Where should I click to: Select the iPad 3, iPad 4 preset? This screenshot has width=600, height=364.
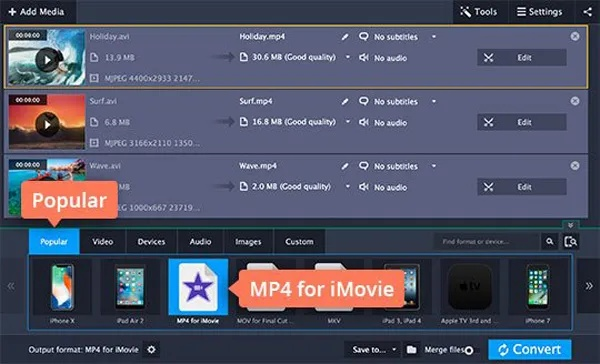pos(402,292)
